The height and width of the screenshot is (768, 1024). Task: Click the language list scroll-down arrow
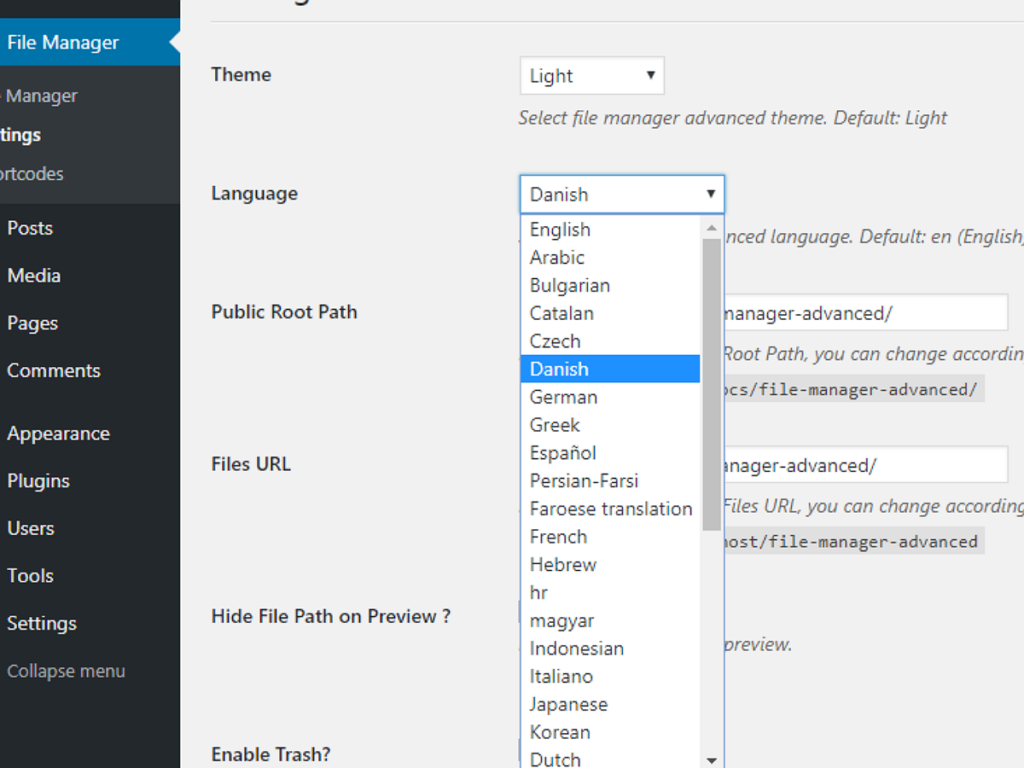(x=711, y=760)
